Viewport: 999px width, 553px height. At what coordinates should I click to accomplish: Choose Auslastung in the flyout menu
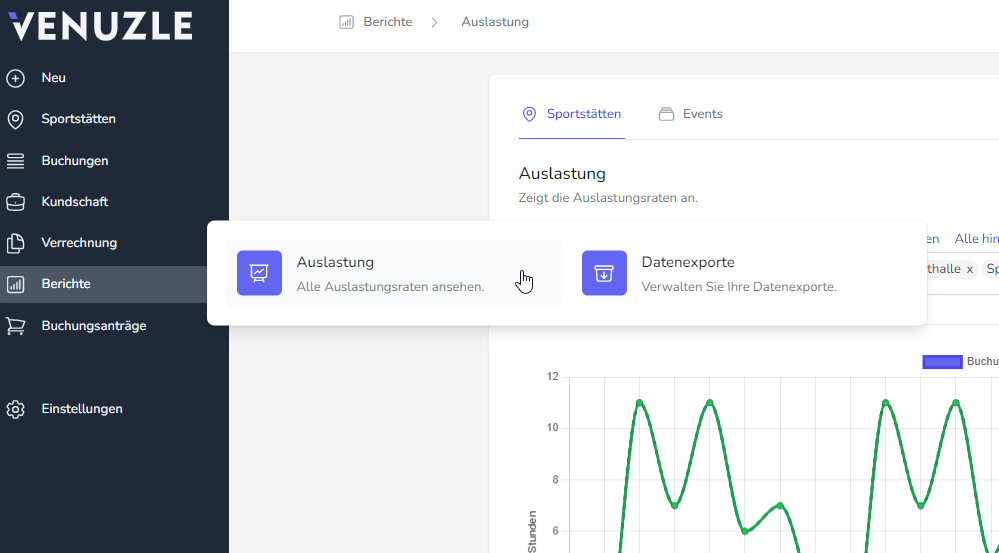click(394, 273)
